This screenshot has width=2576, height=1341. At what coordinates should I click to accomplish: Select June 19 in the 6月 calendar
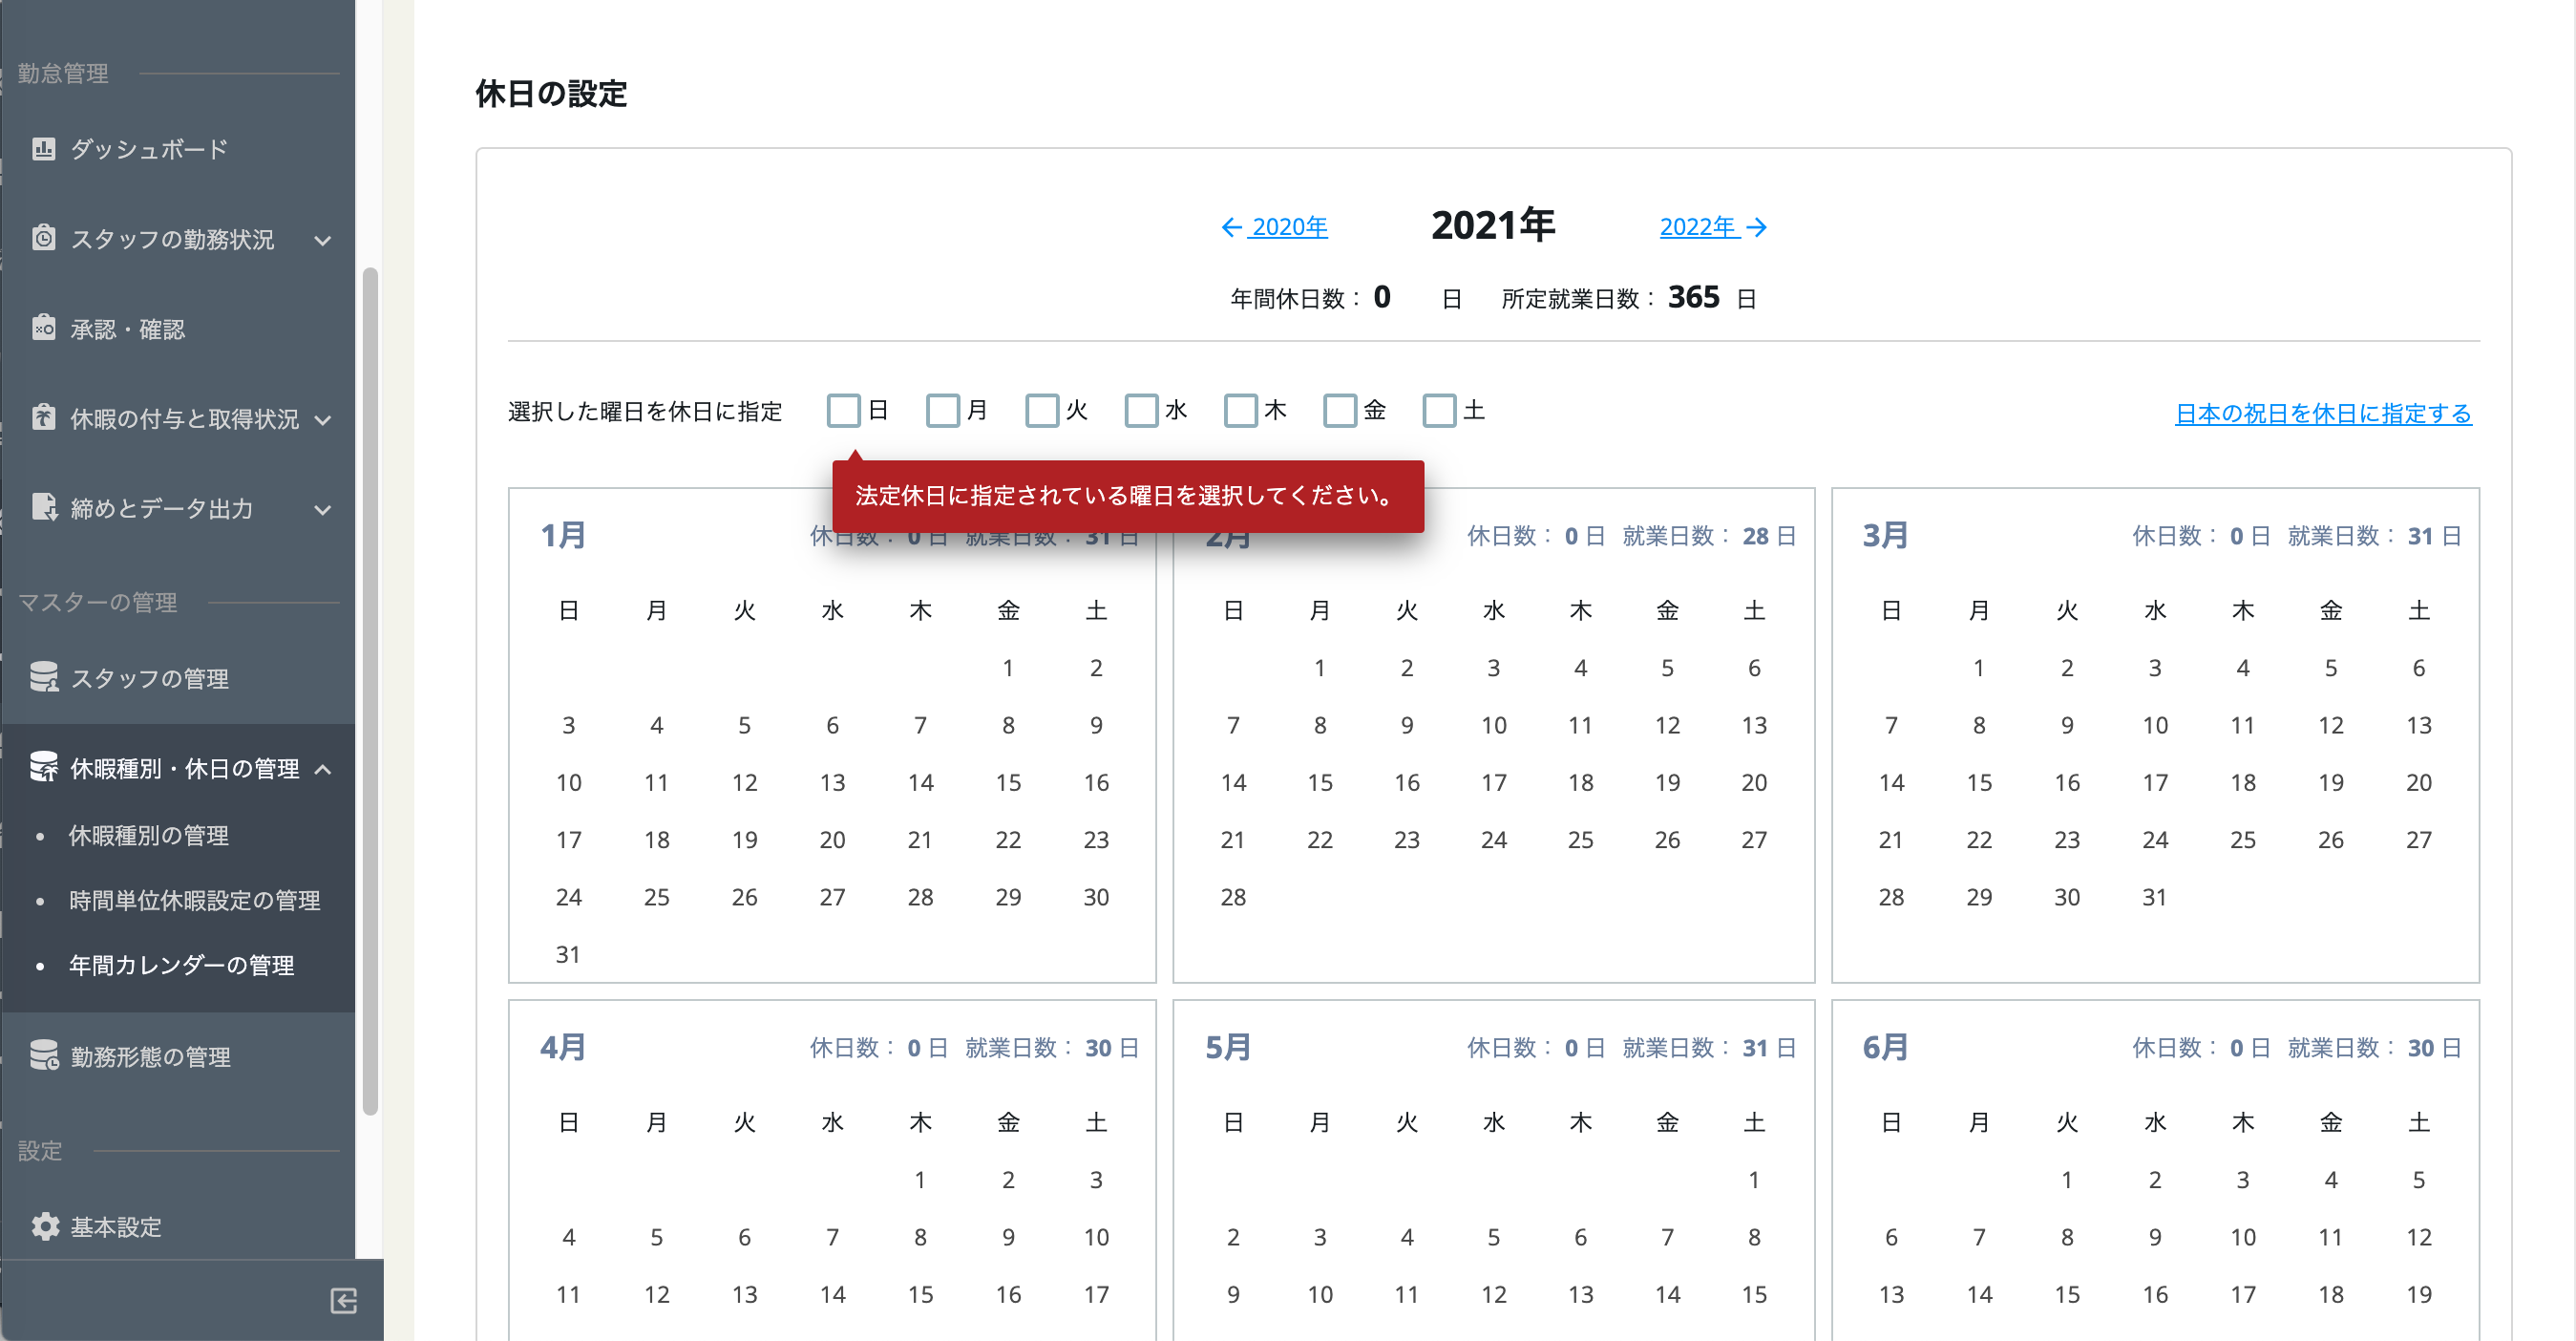click(2419, 1294)
